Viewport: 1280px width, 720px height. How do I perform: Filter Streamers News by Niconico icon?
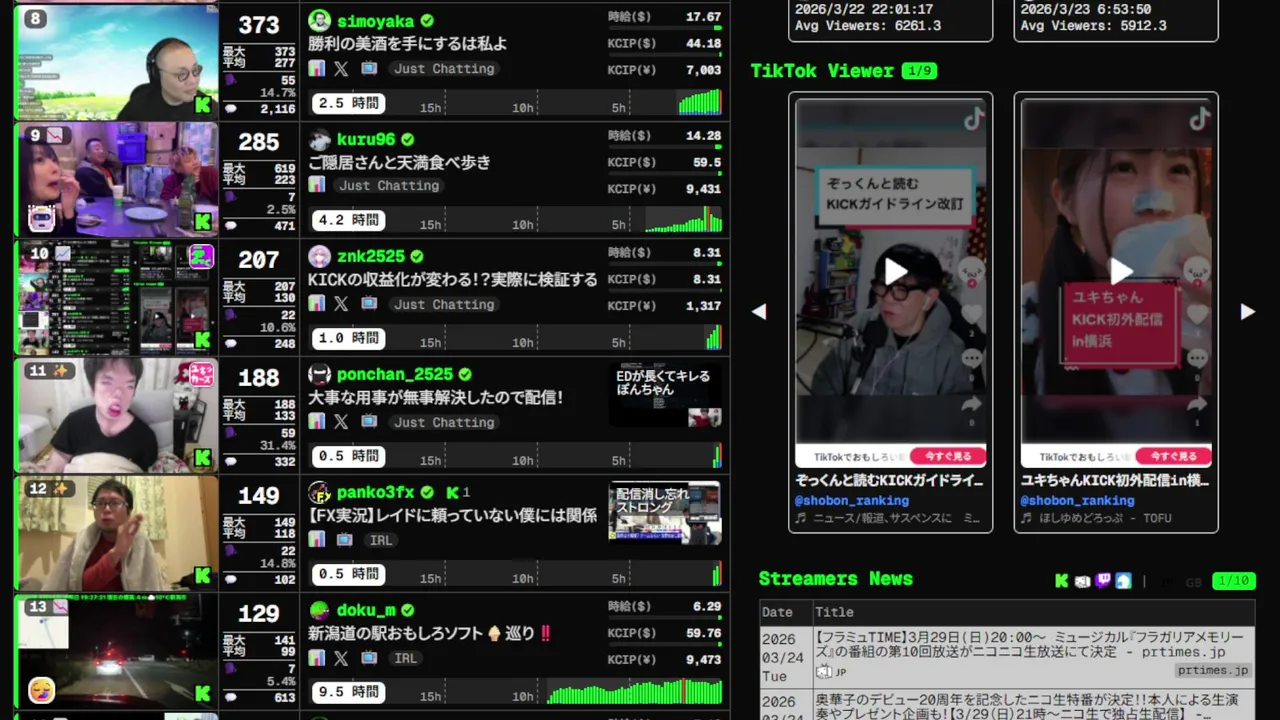(1083, 581)
